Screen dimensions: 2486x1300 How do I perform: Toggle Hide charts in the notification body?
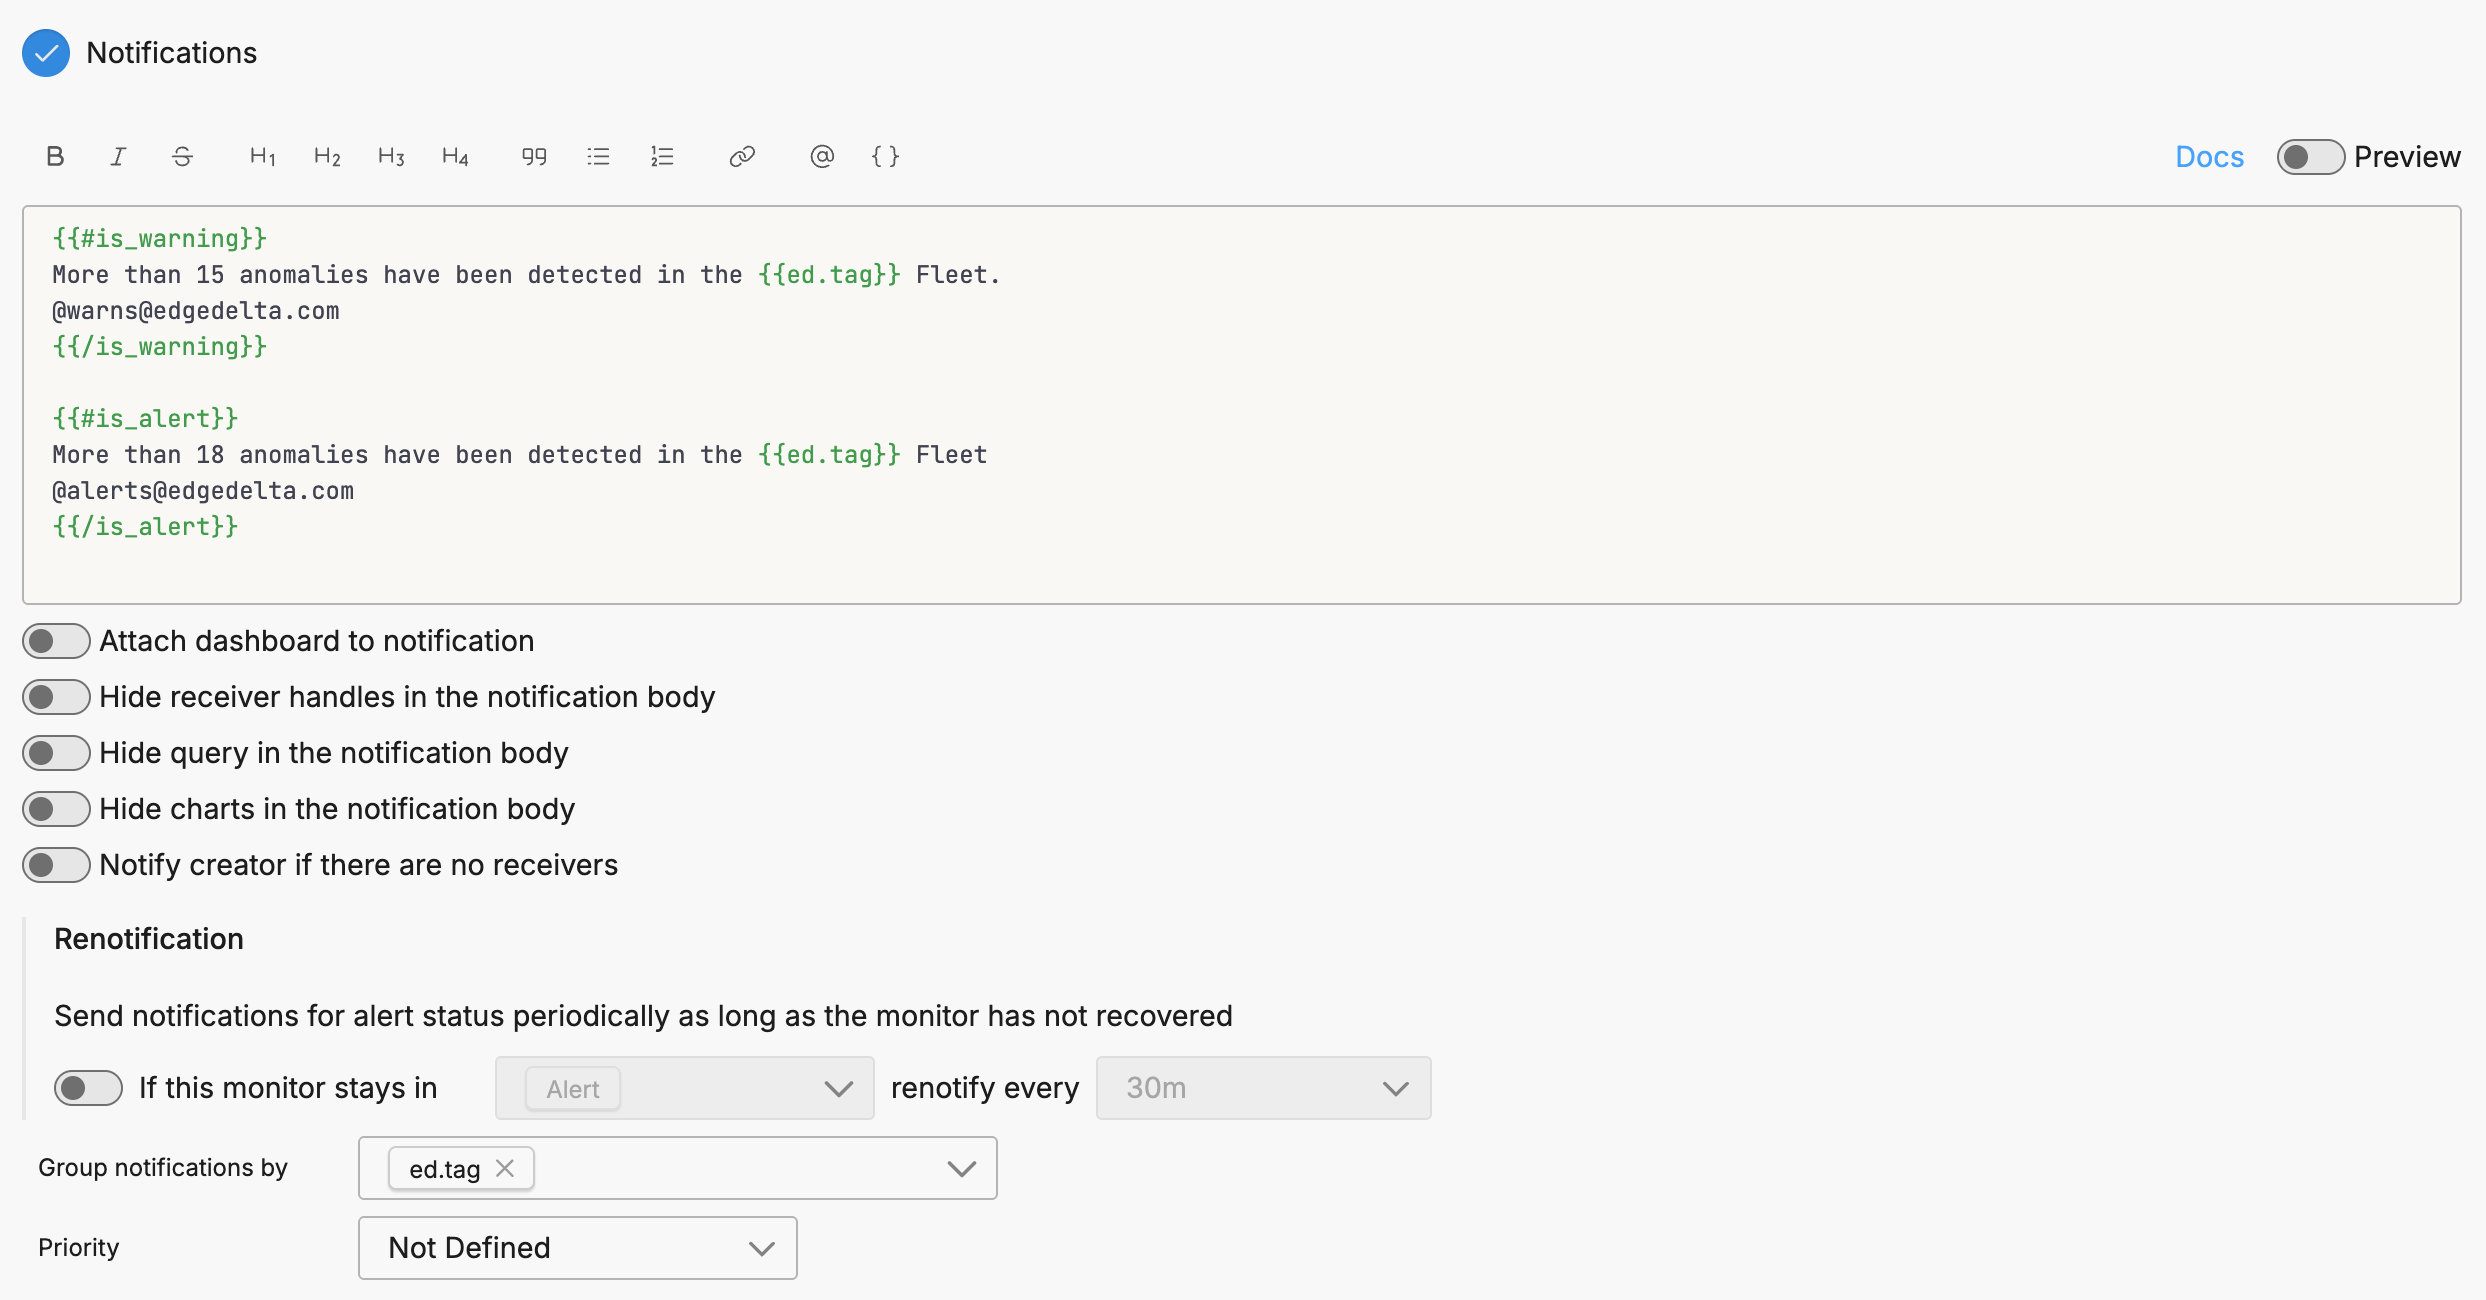click(56, 808)
